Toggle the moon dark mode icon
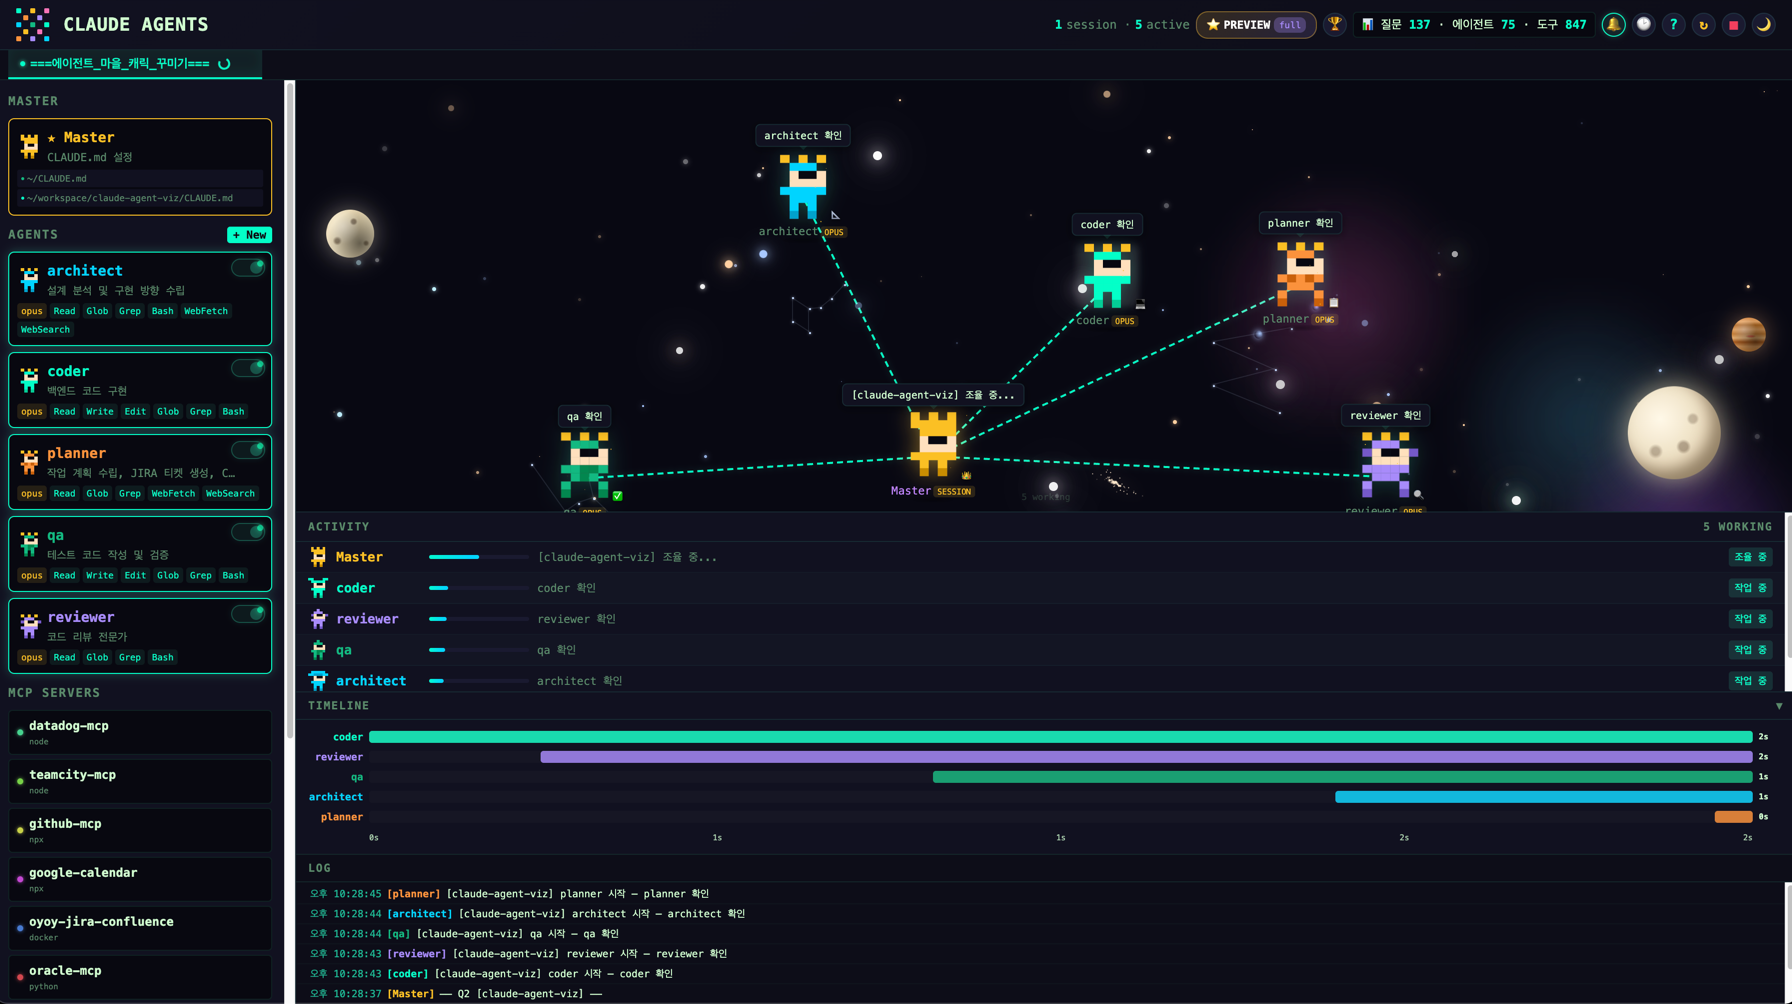1792x1004 pixels. coord(1763,25)
